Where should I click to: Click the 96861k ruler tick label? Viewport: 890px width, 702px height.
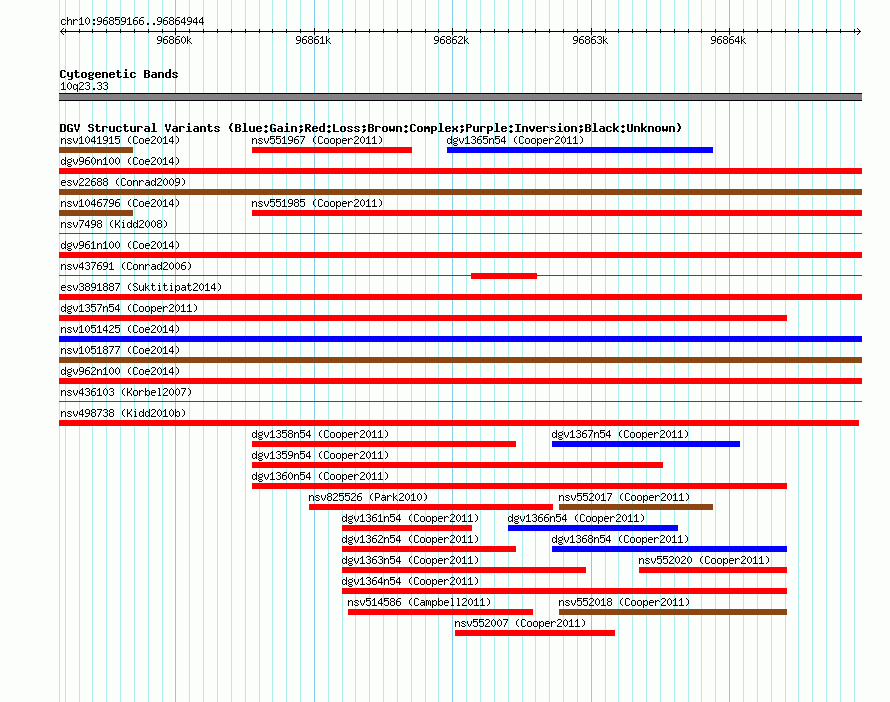[x=313, y=40]
